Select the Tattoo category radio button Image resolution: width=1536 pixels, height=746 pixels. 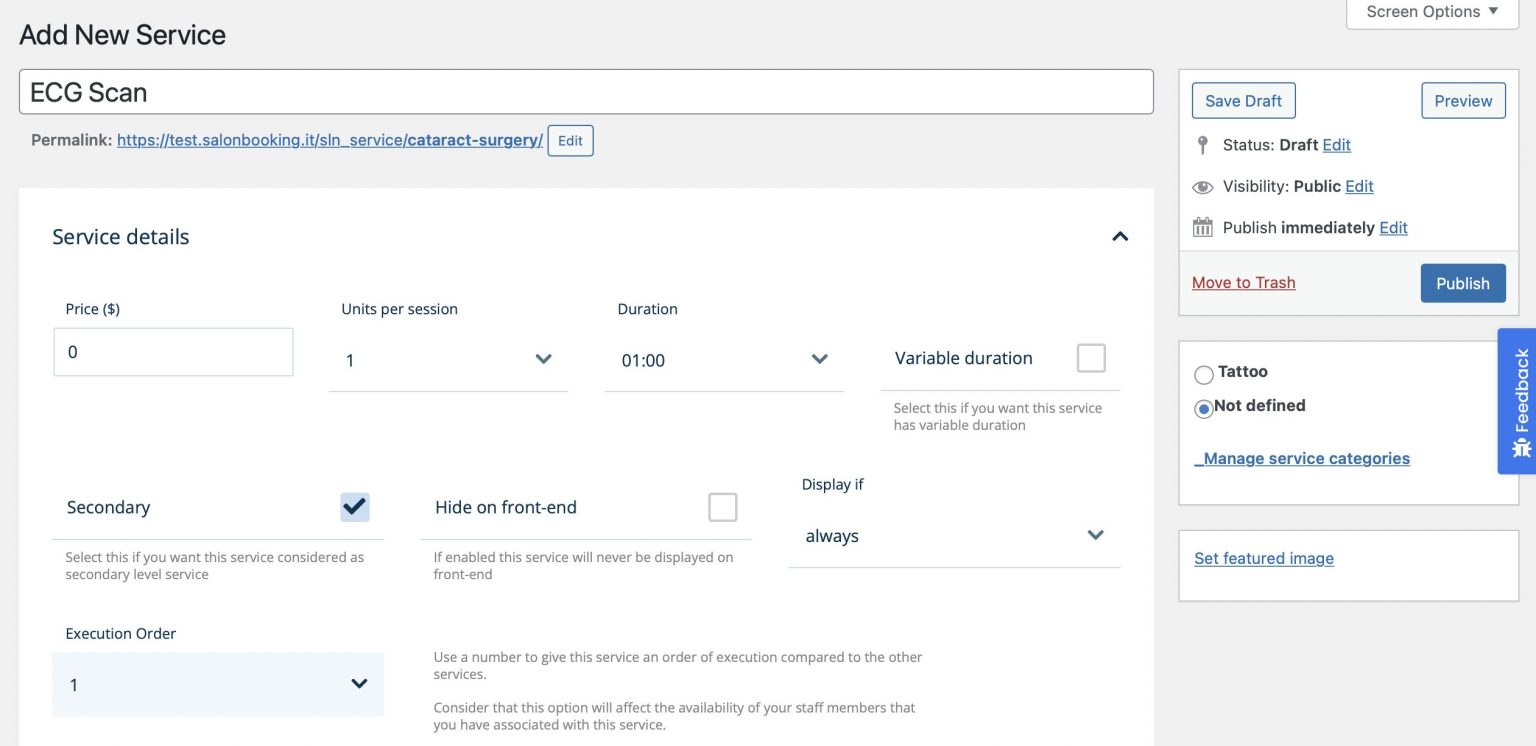[1204, 375]
